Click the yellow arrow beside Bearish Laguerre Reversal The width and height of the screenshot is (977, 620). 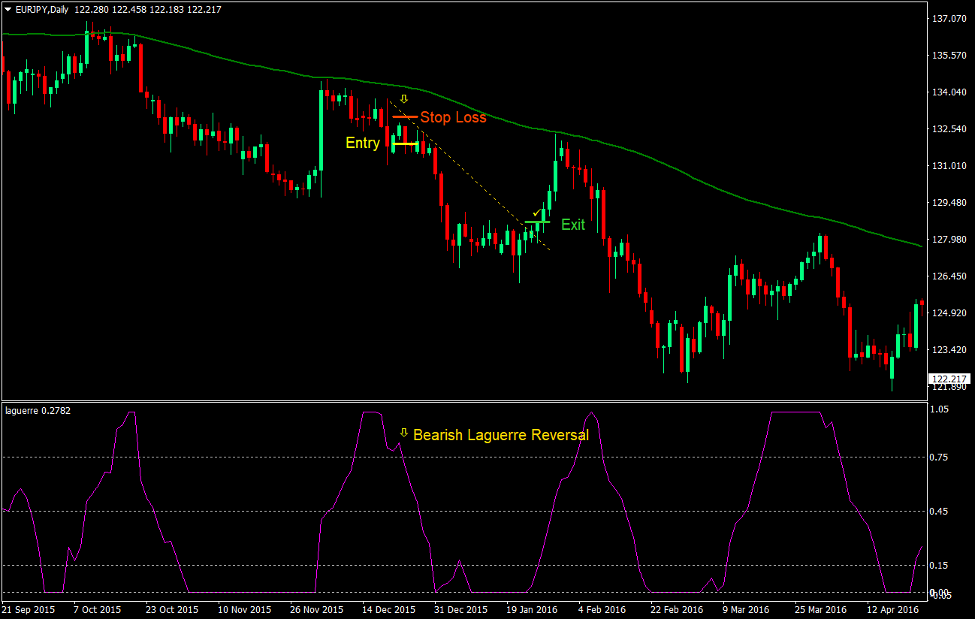pyautogui.click(x=404, y=434)
